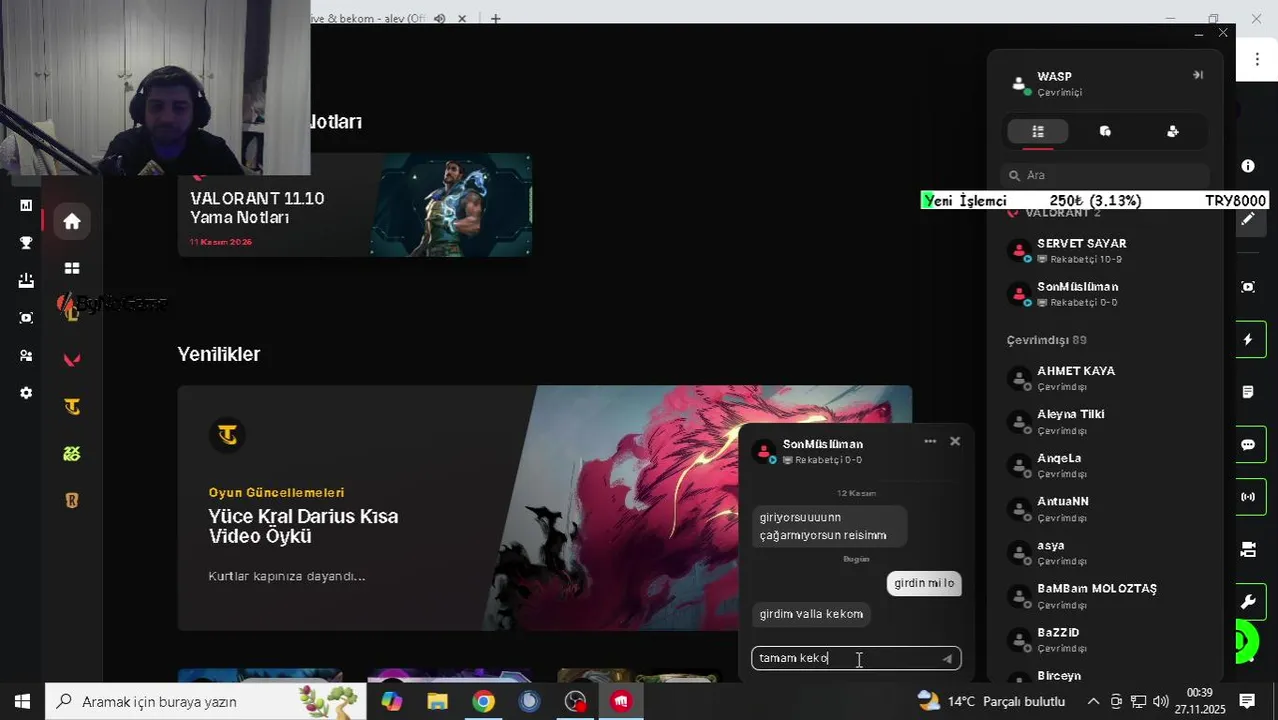The width and height of the screenshot is (1278, 720).
Task: Click the chat bubble icon on right edge
Action: tap(1248, 445)
